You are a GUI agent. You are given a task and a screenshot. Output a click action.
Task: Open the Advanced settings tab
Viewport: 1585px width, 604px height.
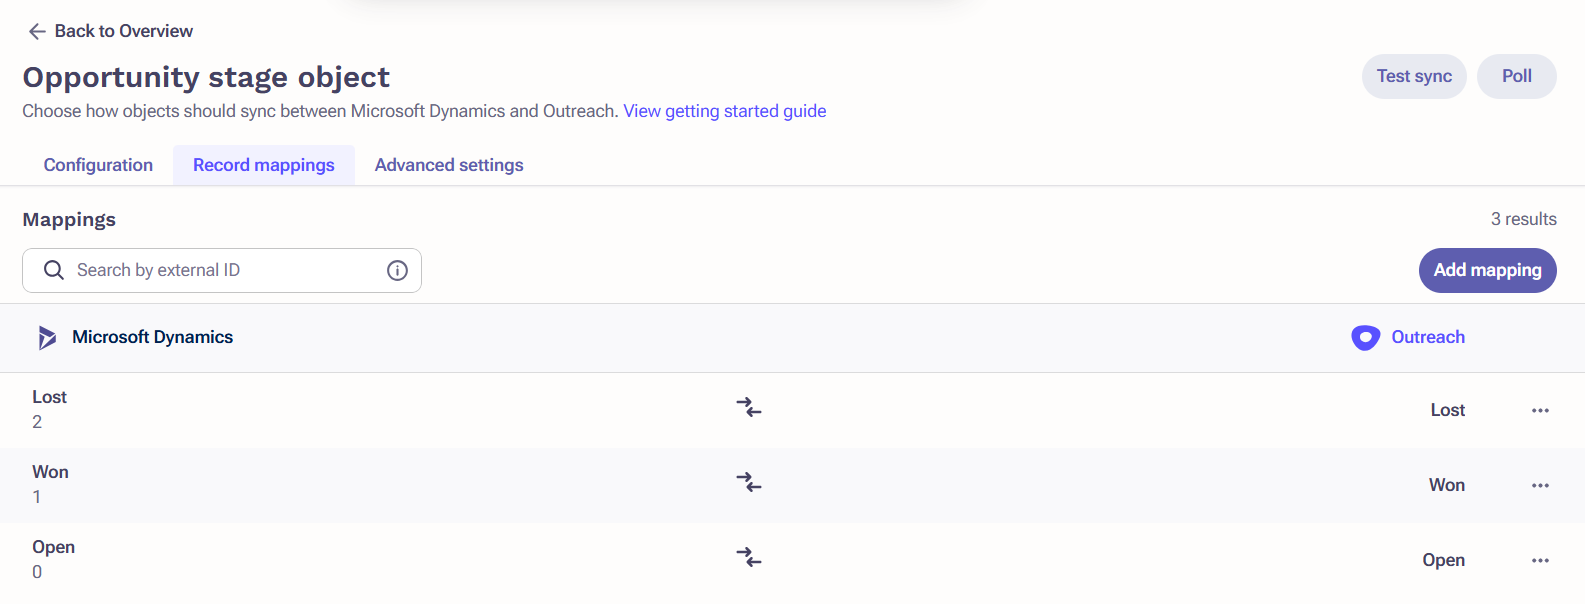pyautogui.click(x=449, y=165)
